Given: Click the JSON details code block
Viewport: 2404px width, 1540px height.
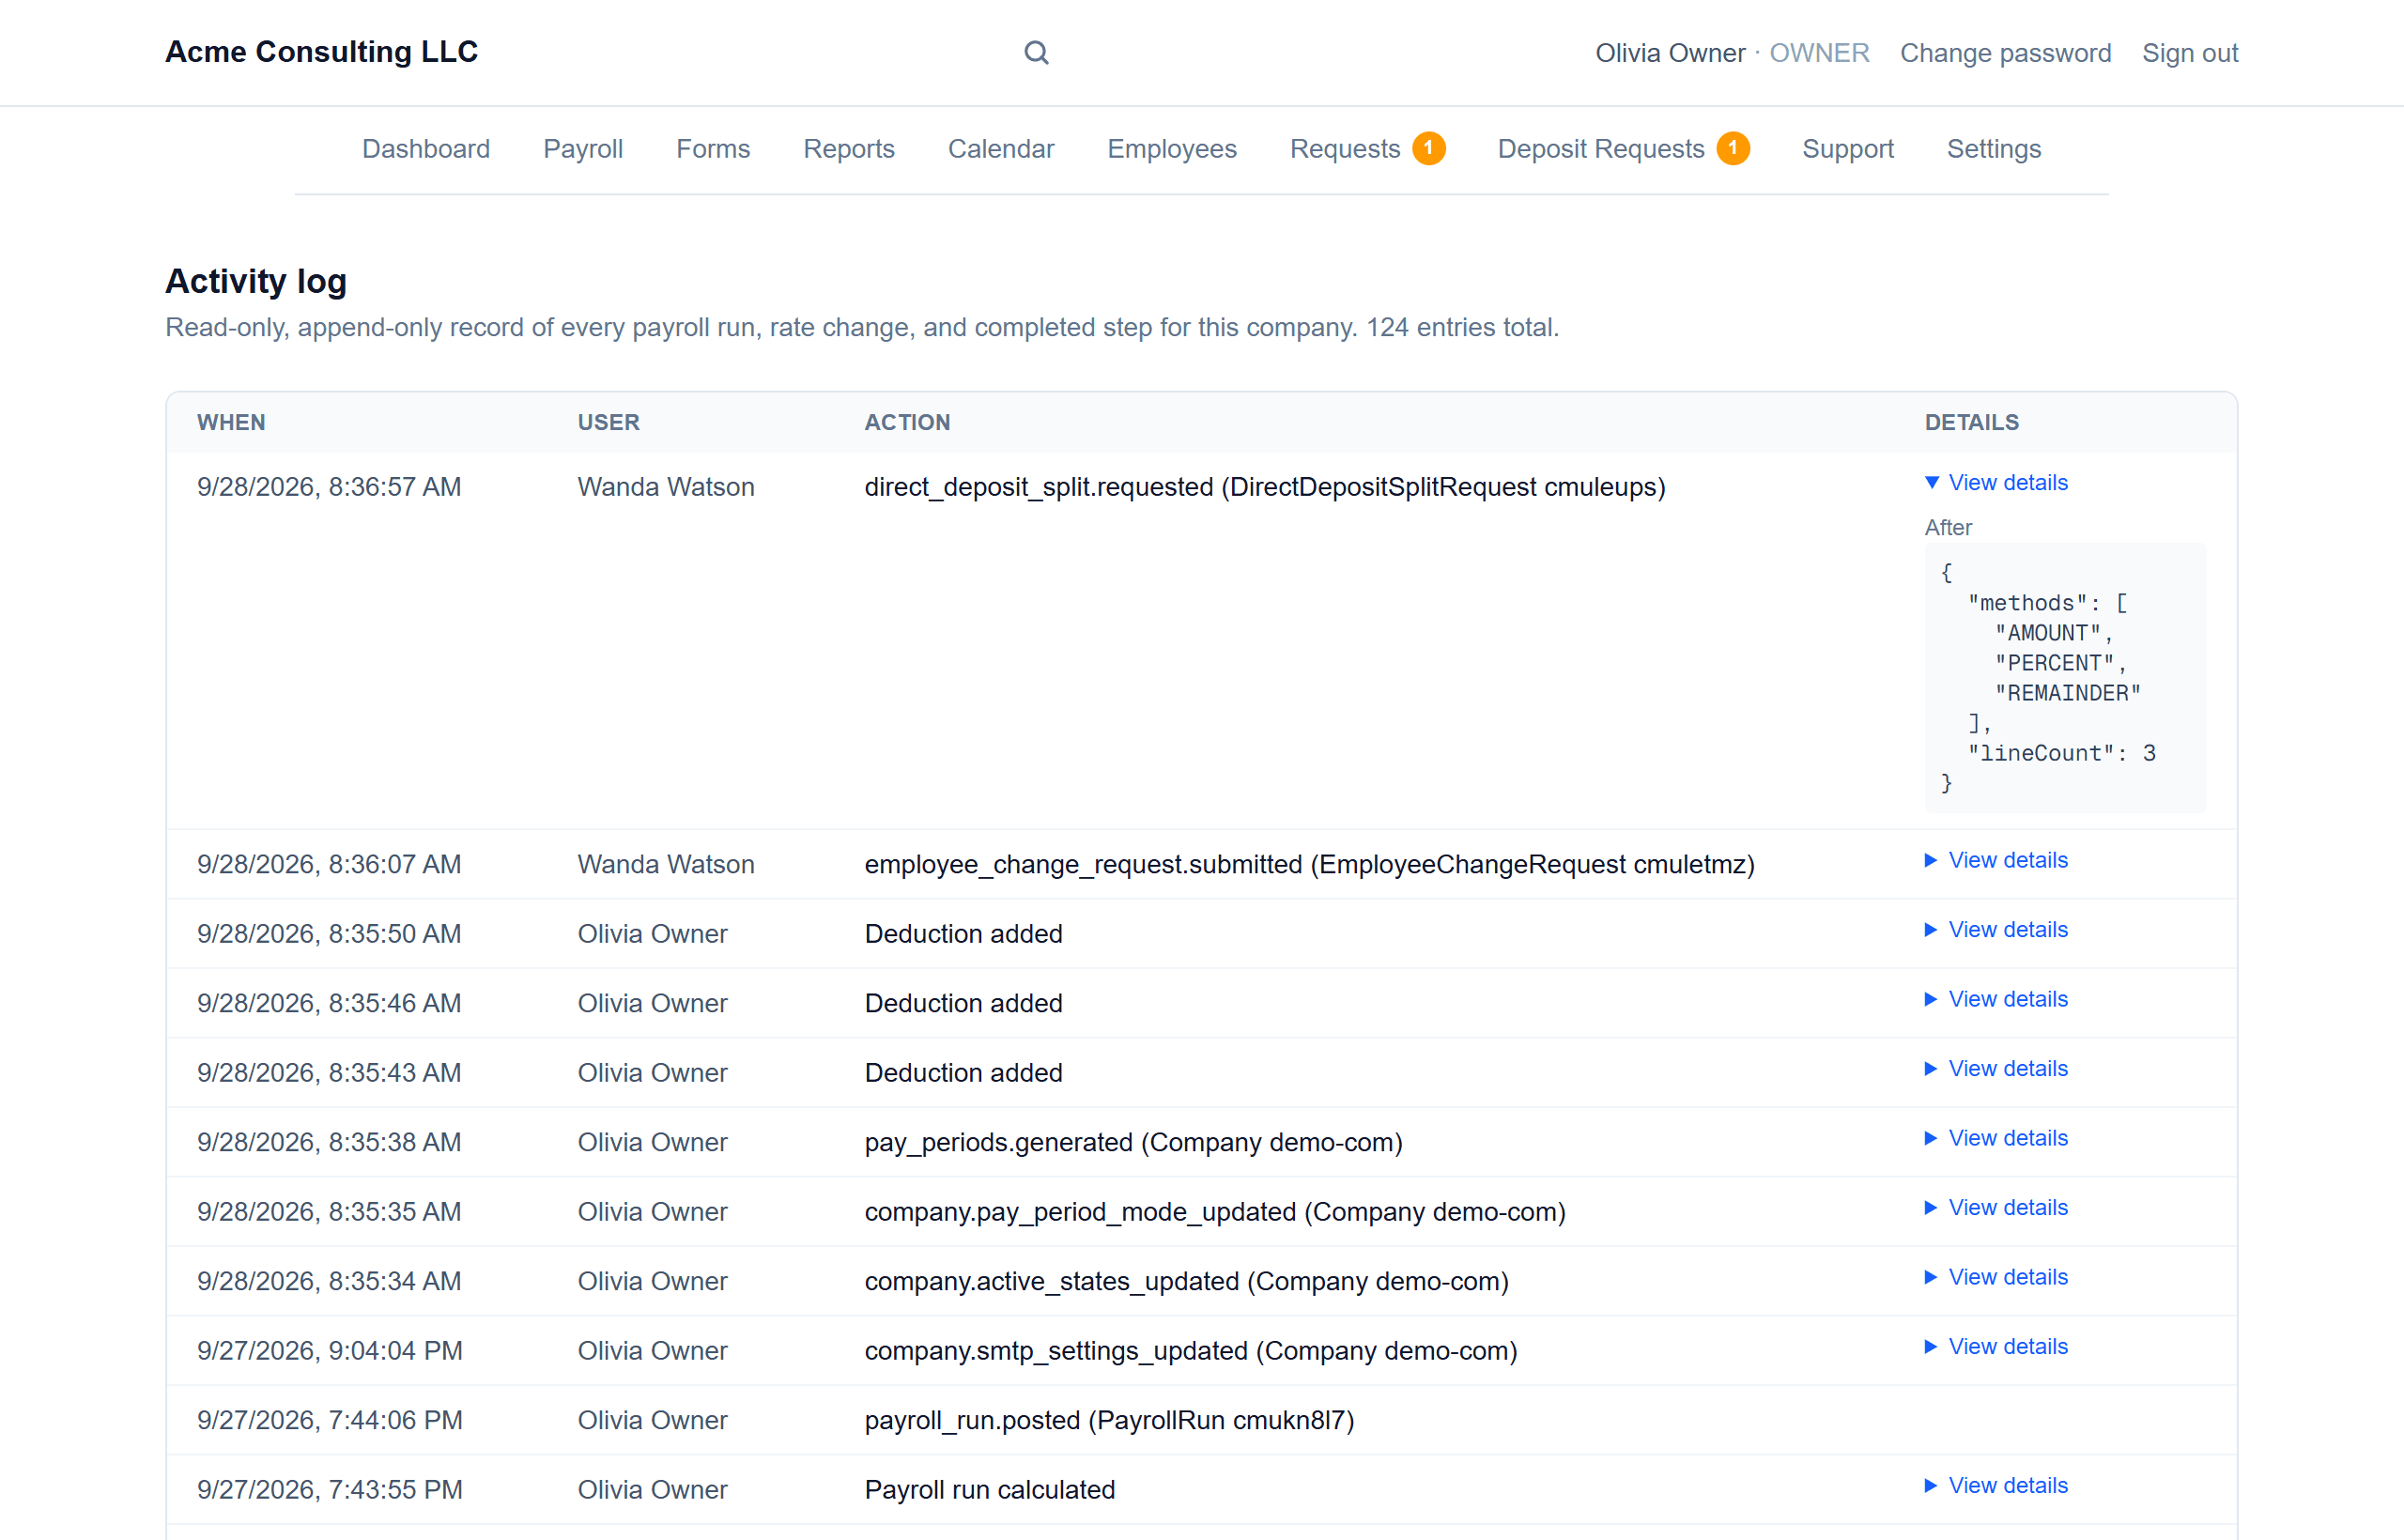Looking at the screenshot, I should 2065,678.
